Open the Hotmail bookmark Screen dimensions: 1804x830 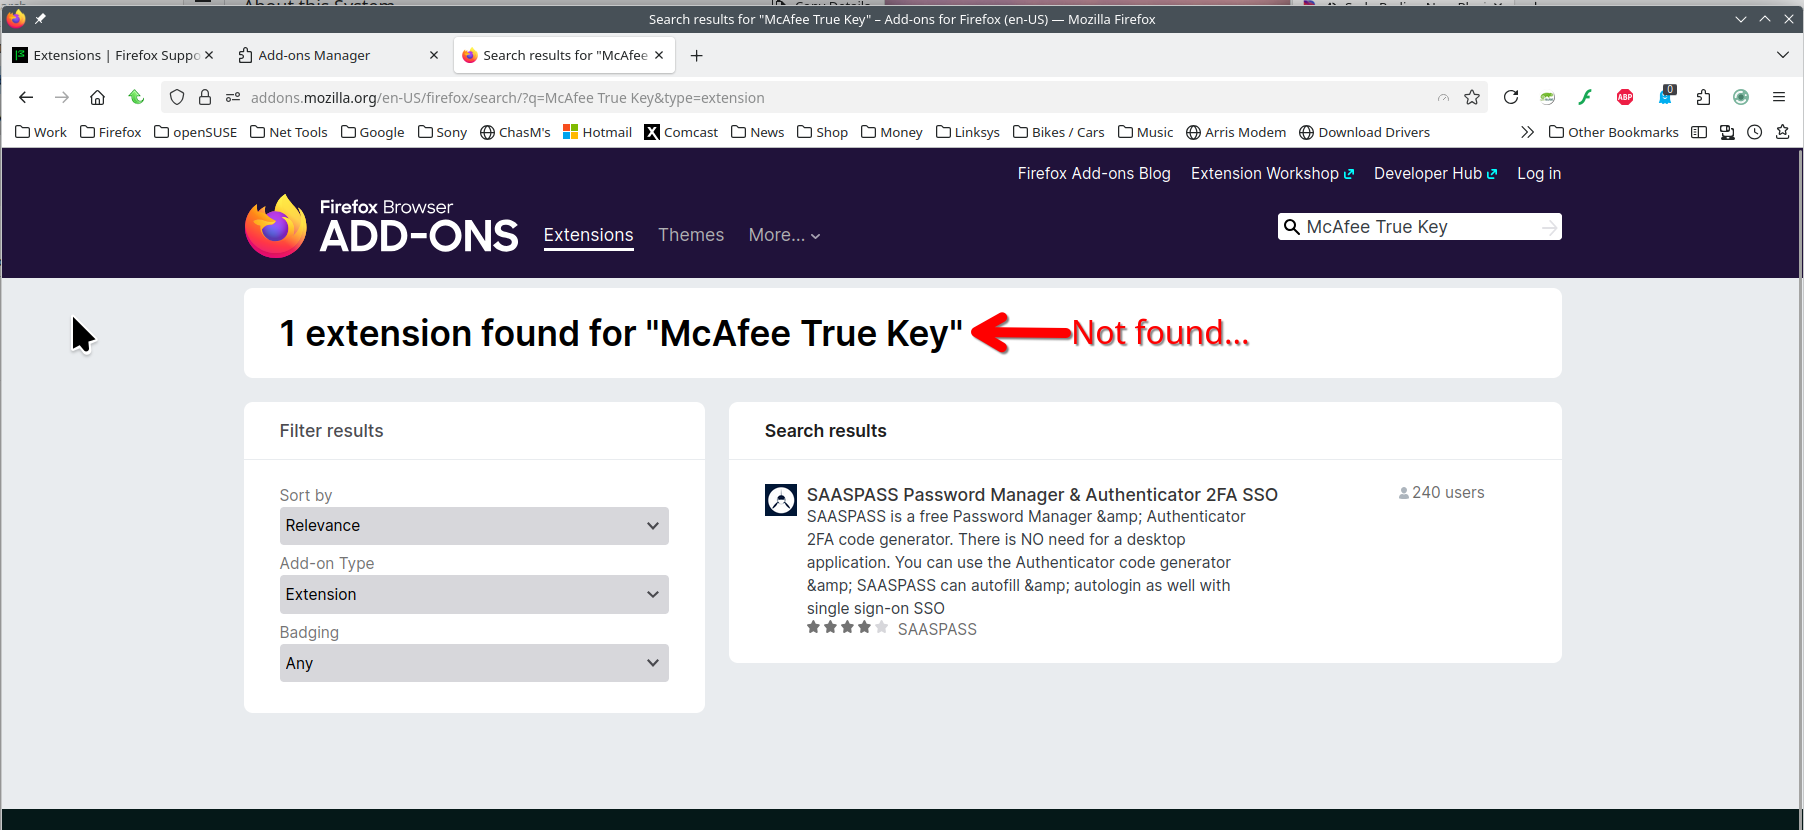click(x=598, y=132)
